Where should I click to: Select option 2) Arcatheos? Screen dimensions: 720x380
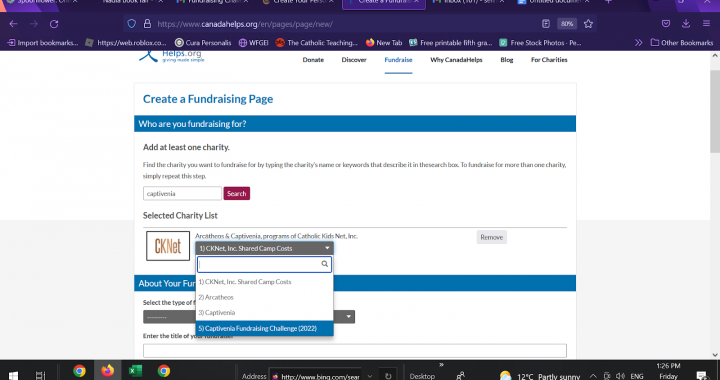[264, 297]
